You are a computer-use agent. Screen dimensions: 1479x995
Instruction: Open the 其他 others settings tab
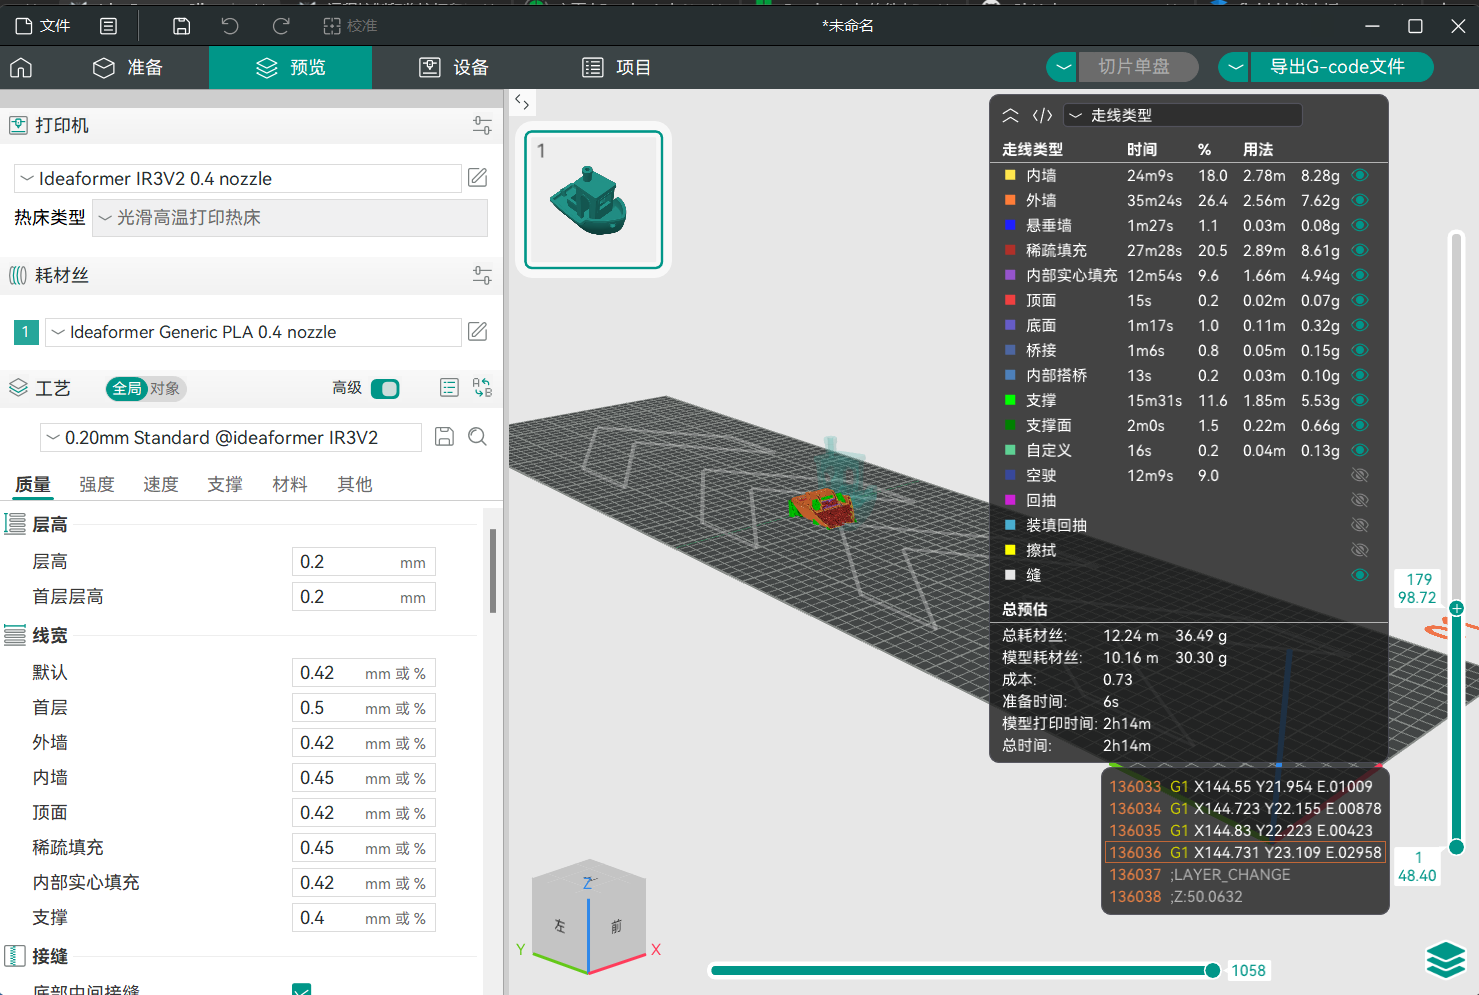pos(355,484)
